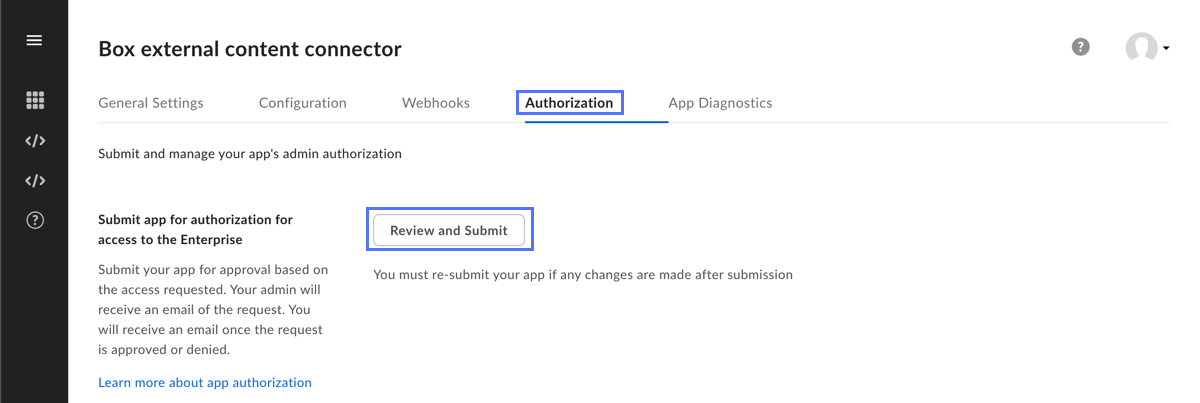Open the sidebar help question mark
This screenshot has height=403, width=1200.
coord(35,221)
